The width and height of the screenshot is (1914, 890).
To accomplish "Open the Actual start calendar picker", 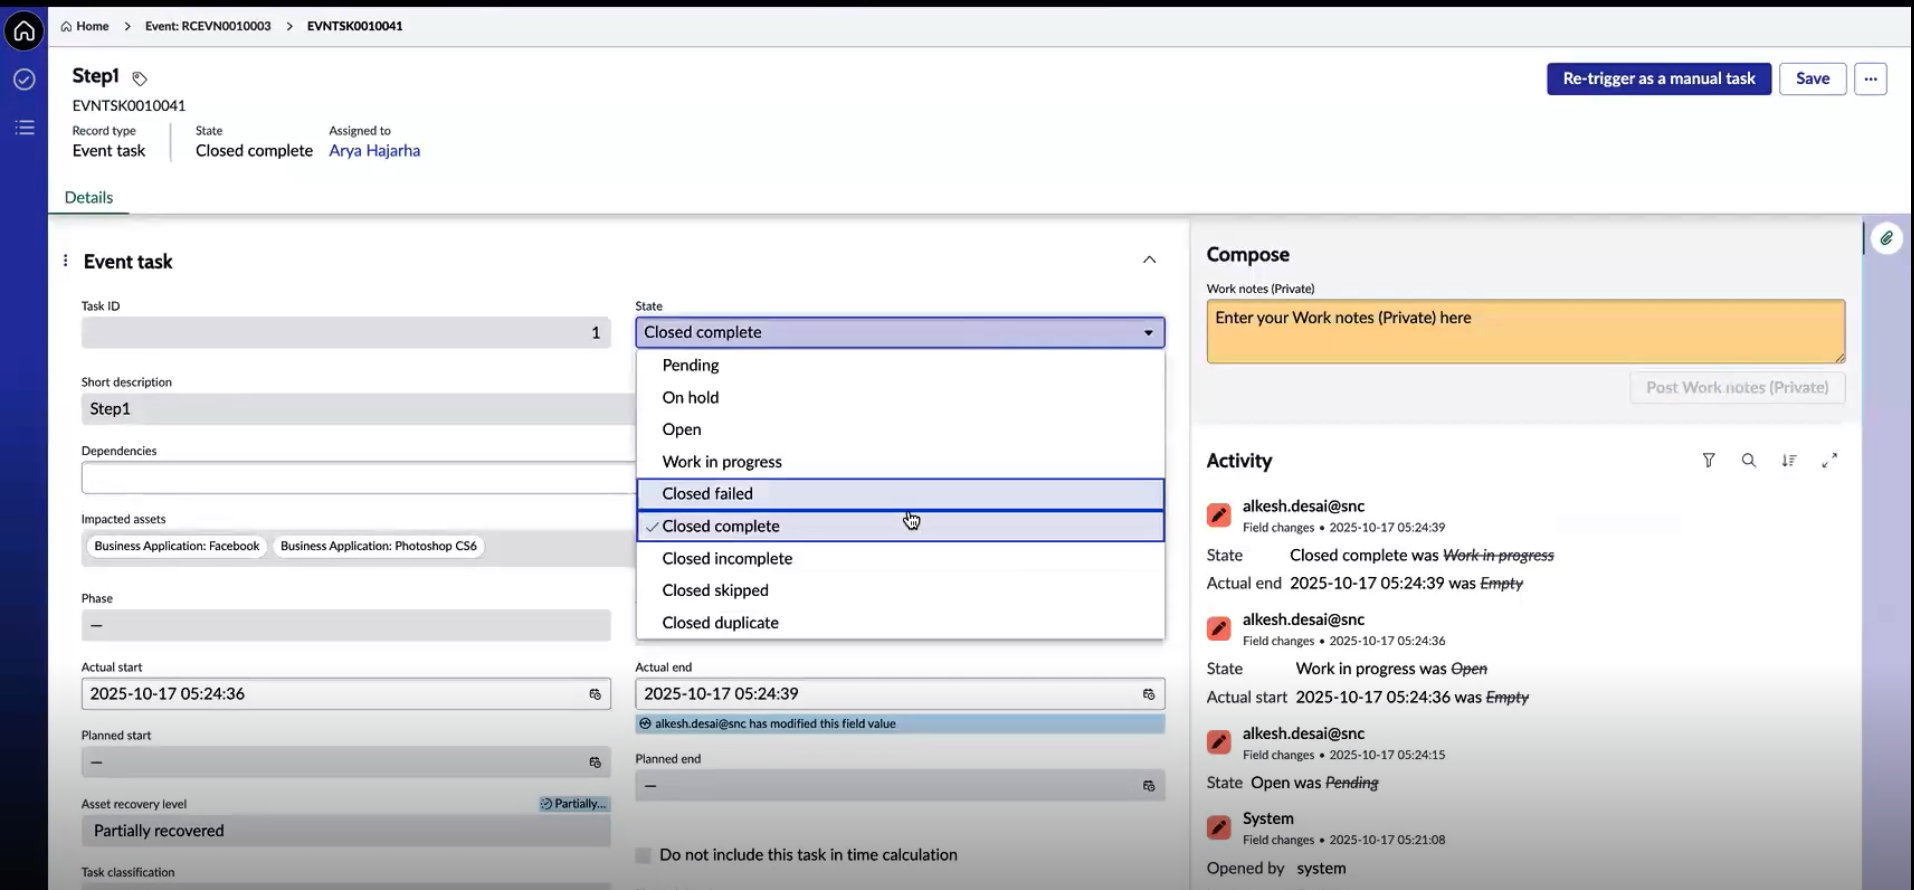I will point(594,694).
